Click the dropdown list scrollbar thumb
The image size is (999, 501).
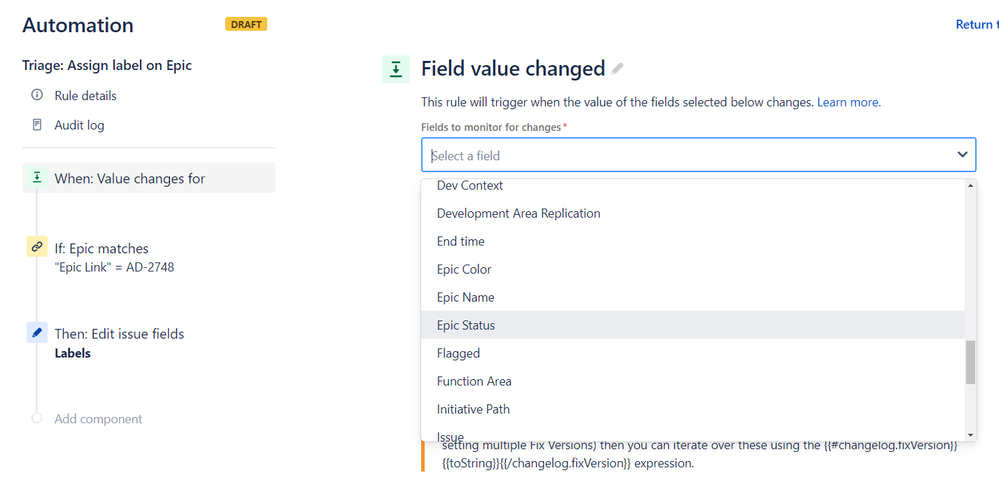point(970,362)
